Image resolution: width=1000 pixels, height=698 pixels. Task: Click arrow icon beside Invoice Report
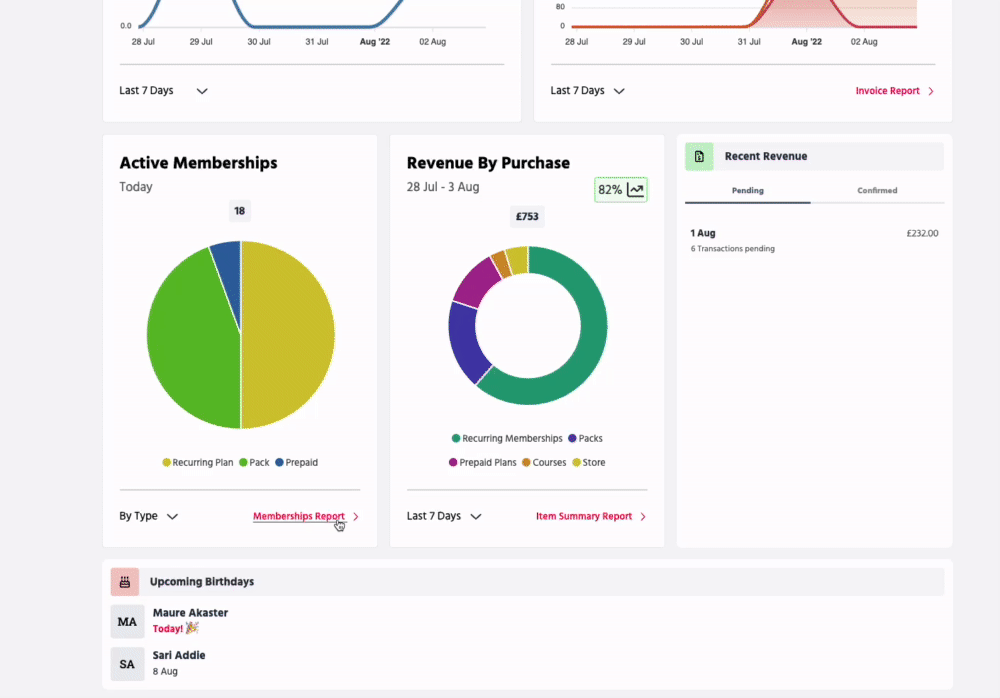931,91
